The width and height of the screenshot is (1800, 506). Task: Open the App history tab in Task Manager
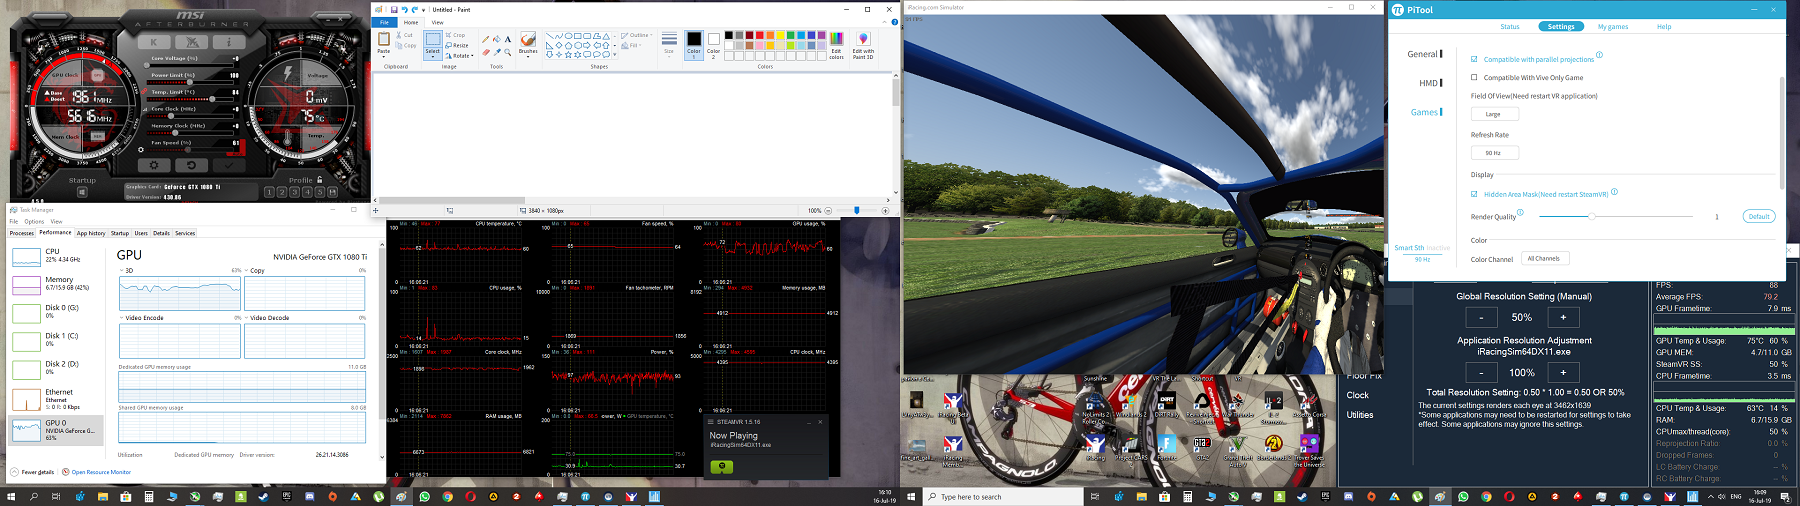(91, 233)
